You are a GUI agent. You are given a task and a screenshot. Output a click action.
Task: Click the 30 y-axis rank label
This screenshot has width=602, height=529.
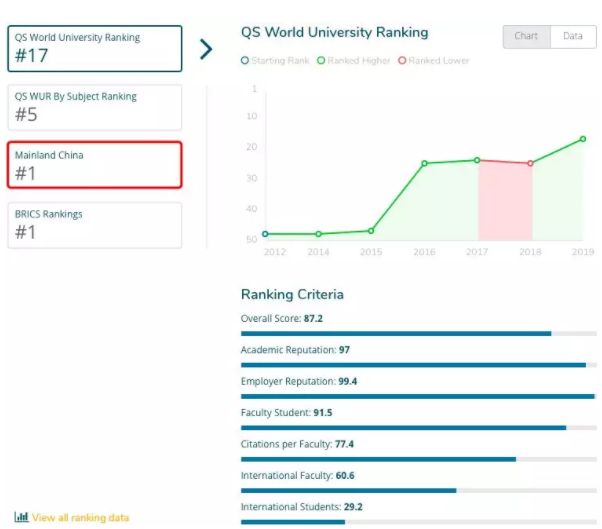click(x=252, y=179)
